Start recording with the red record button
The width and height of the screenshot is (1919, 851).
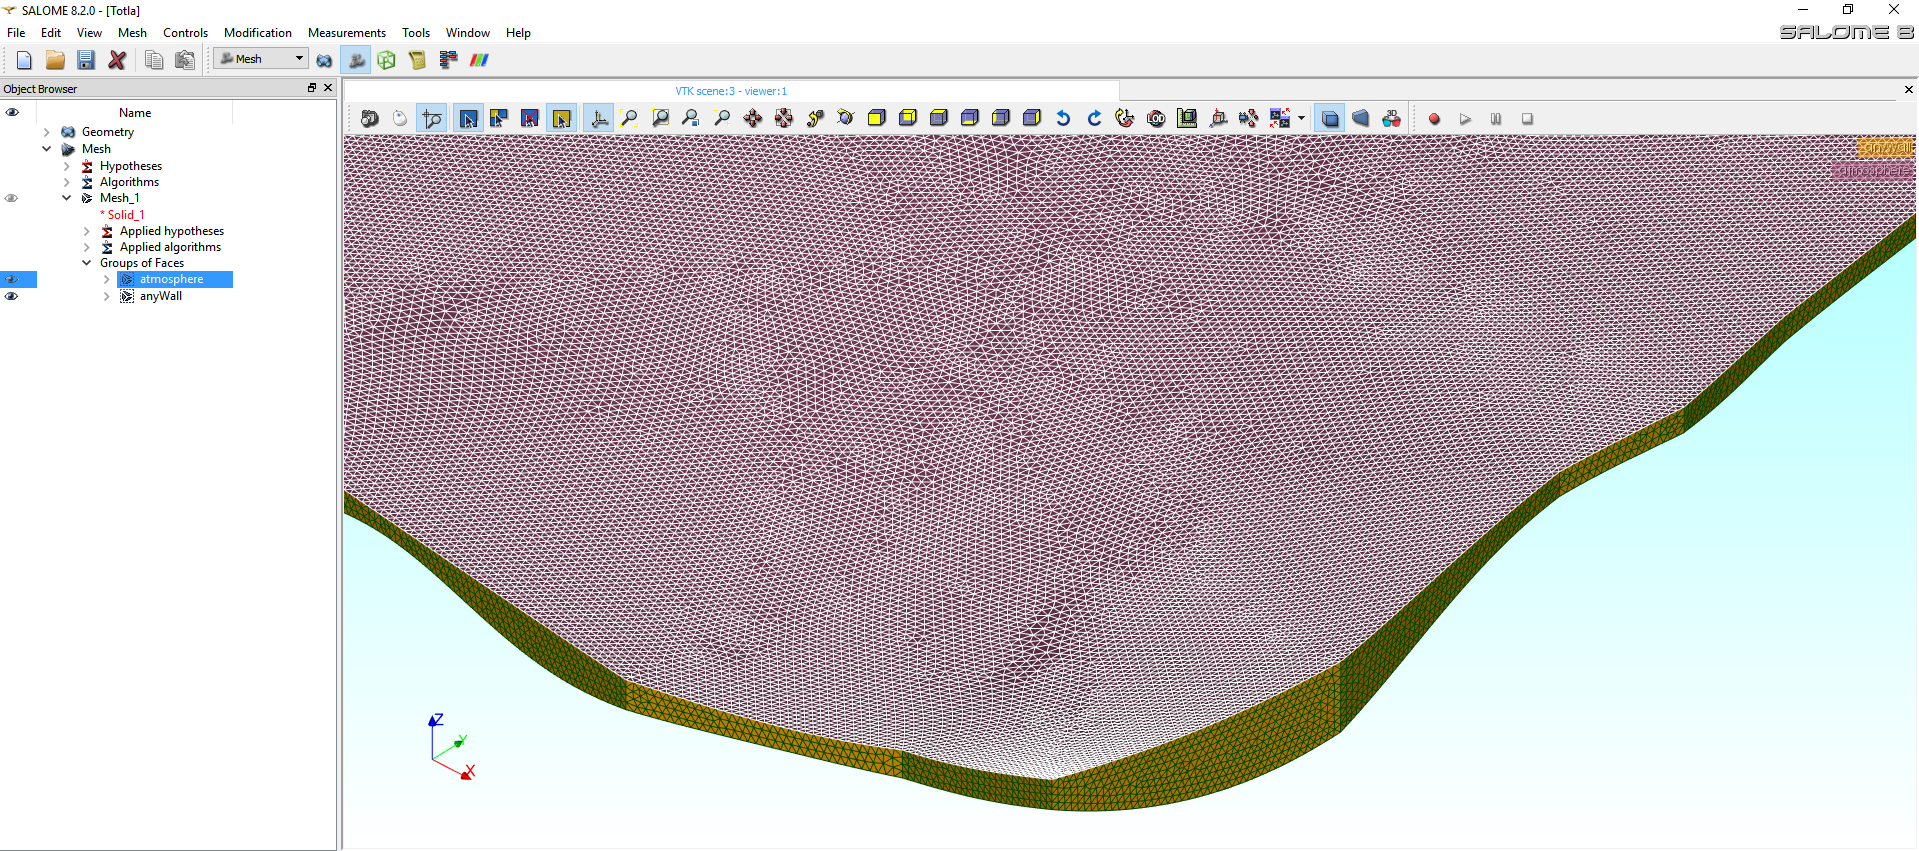tap(1434, 118)
